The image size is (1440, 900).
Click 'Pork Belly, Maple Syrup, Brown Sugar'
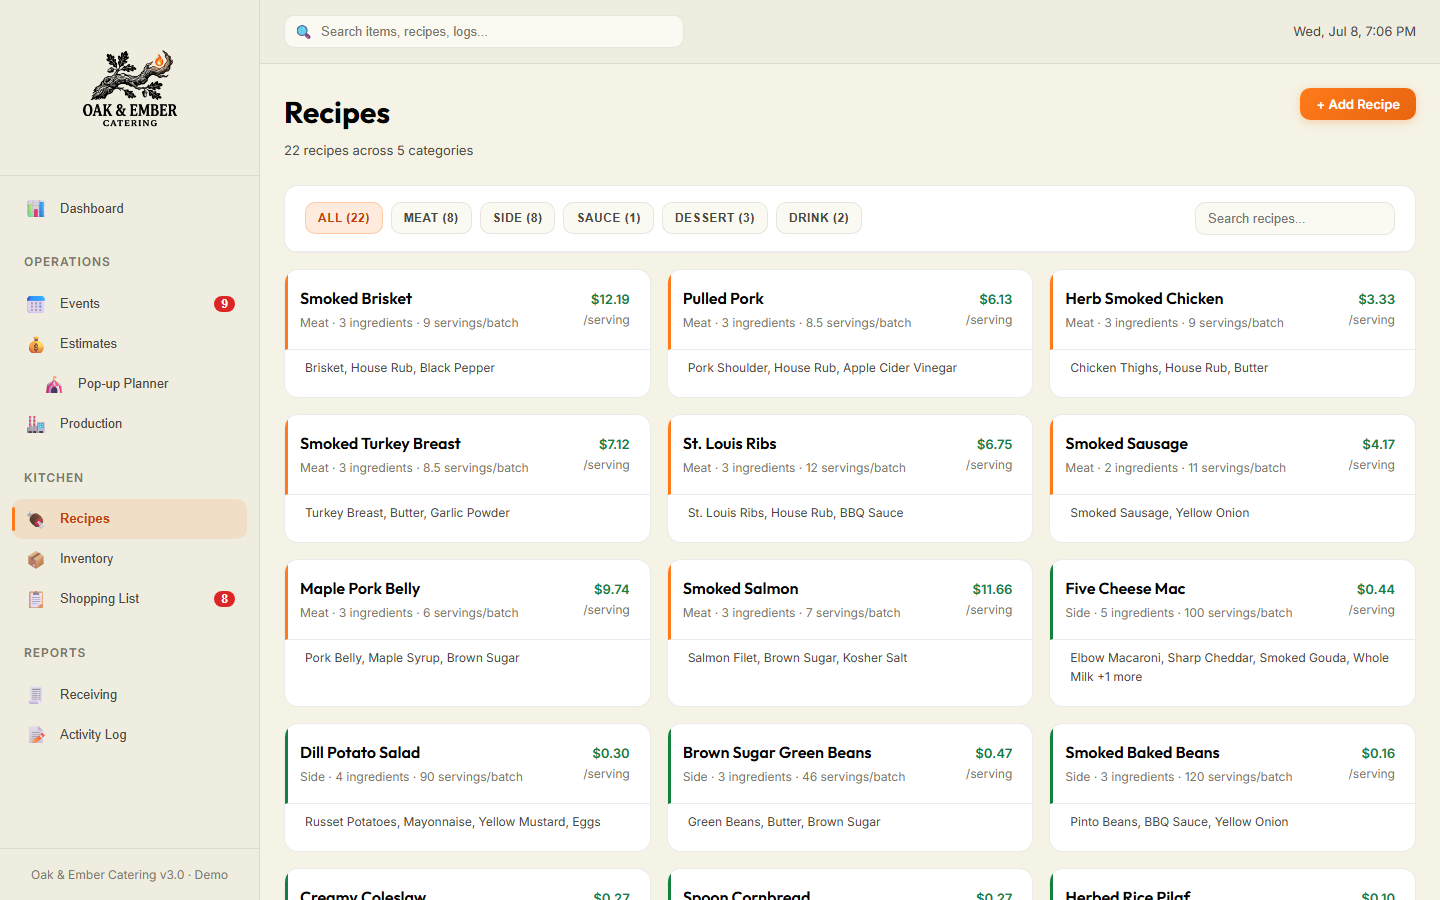click(x=412, y=658)
